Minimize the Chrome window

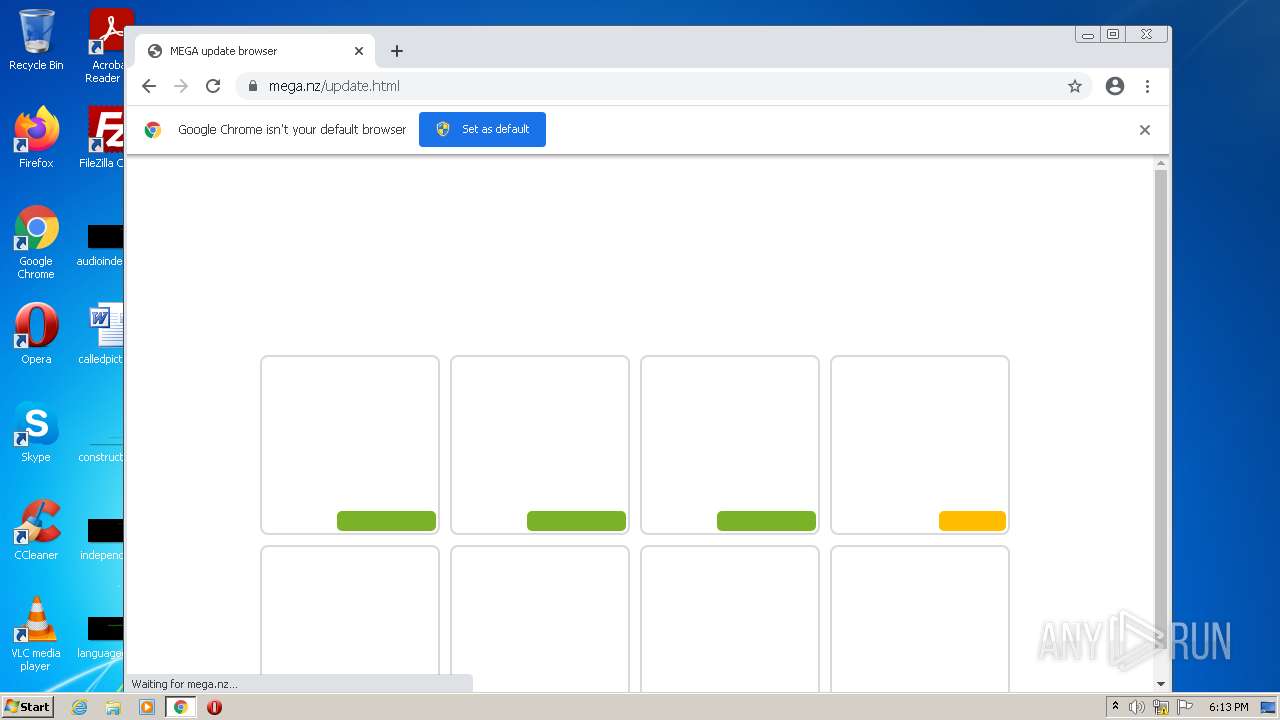(1088, 34)
